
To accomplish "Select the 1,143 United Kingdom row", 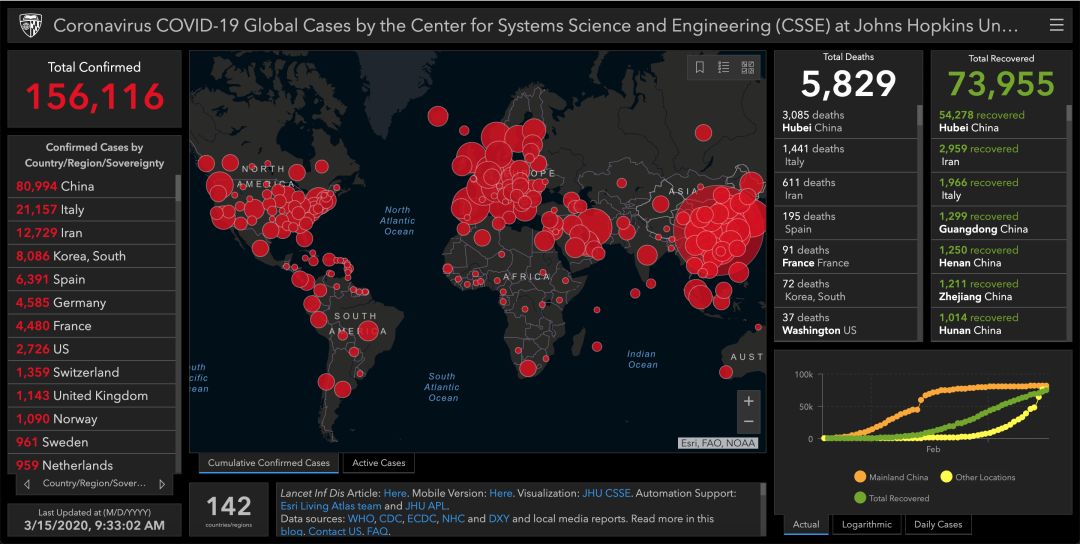I will [x=92, y=396].
